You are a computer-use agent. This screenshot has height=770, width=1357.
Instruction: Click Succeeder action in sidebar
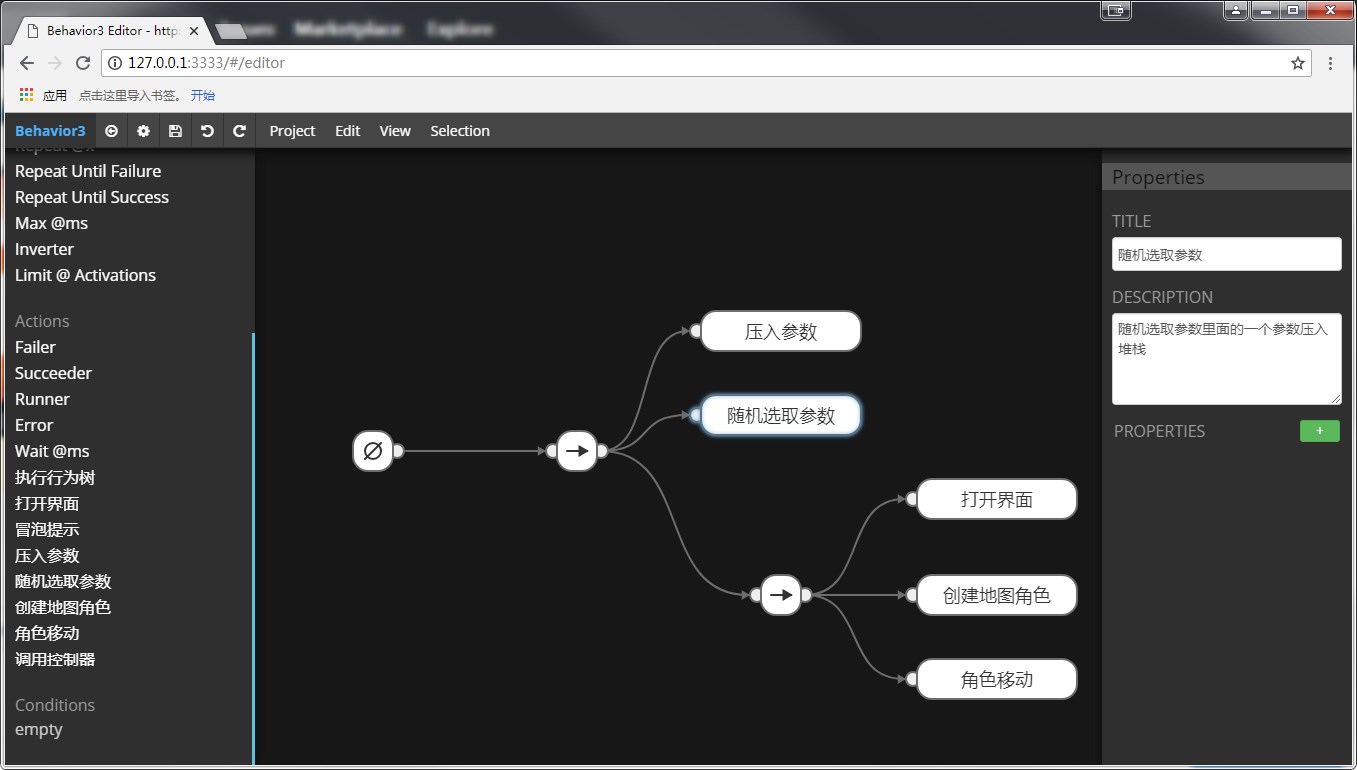[x=53, y=373]
